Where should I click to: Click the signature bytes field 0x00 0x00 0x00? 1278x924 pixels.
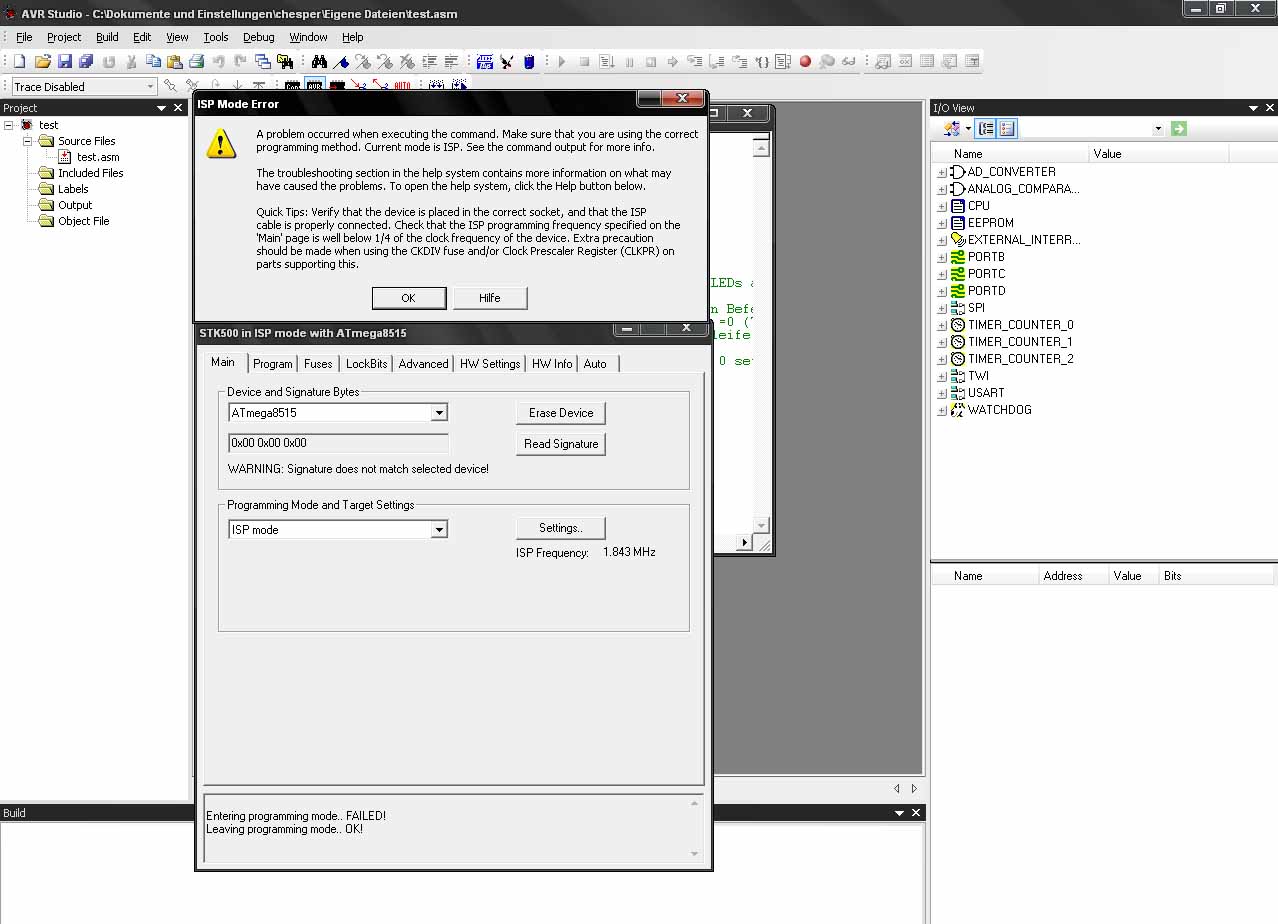[339, 443]
